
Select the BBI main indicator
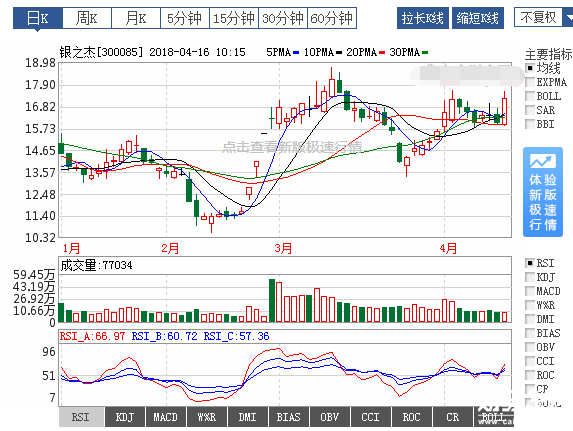530,124
